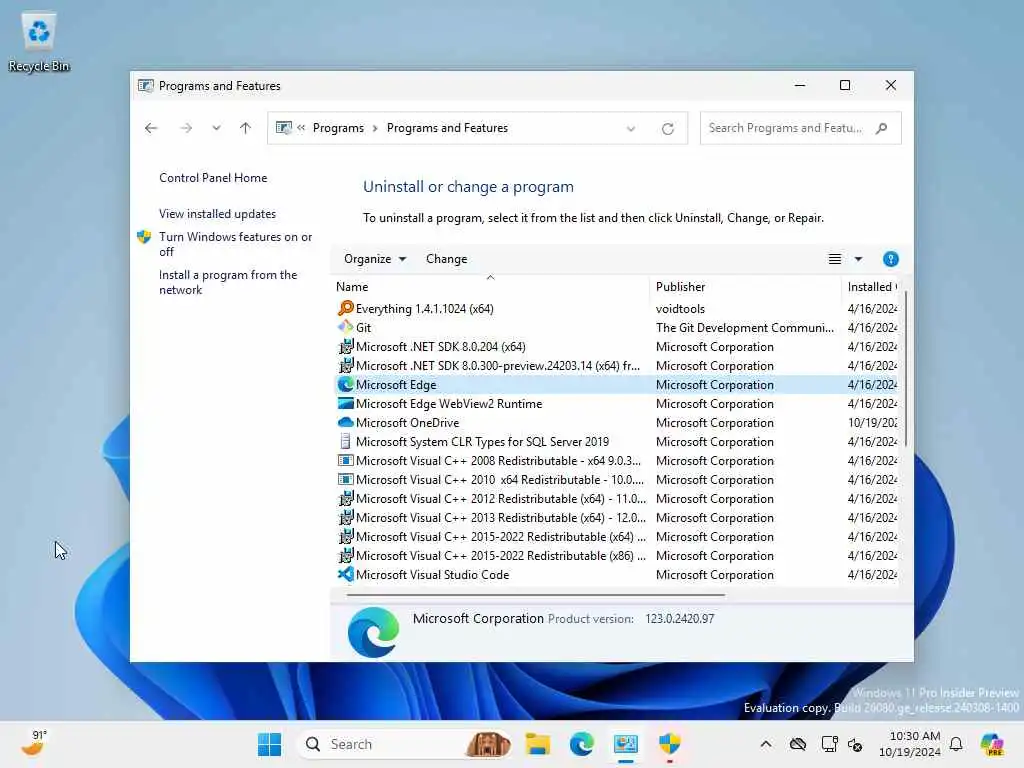Click the vertical scrollbar of program list

[905, 369]
